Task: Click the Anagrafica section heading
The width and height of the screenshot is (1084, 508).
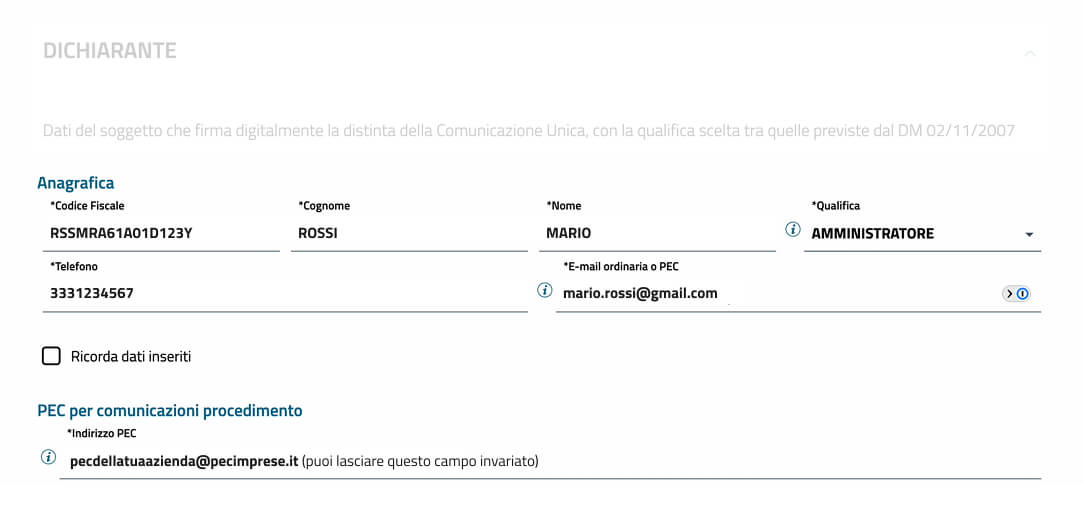Action: [76, 183]
